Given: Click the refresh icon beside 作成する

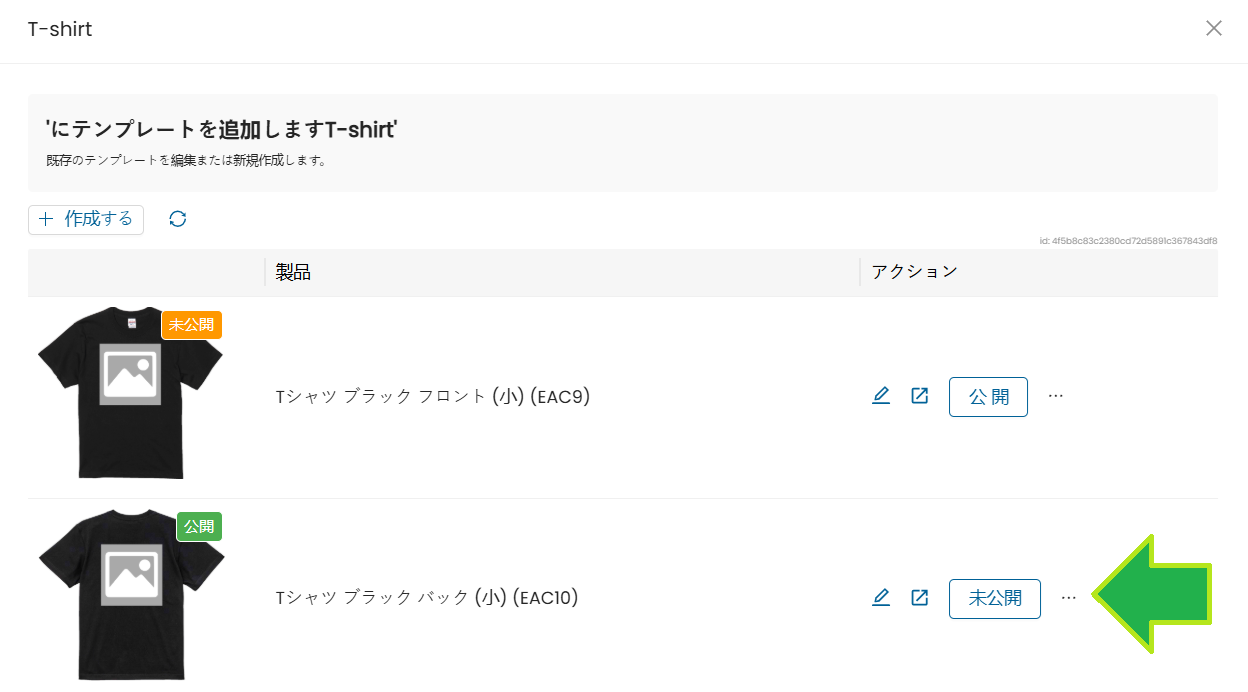Looking at the screenshot, I should point(178,219).
